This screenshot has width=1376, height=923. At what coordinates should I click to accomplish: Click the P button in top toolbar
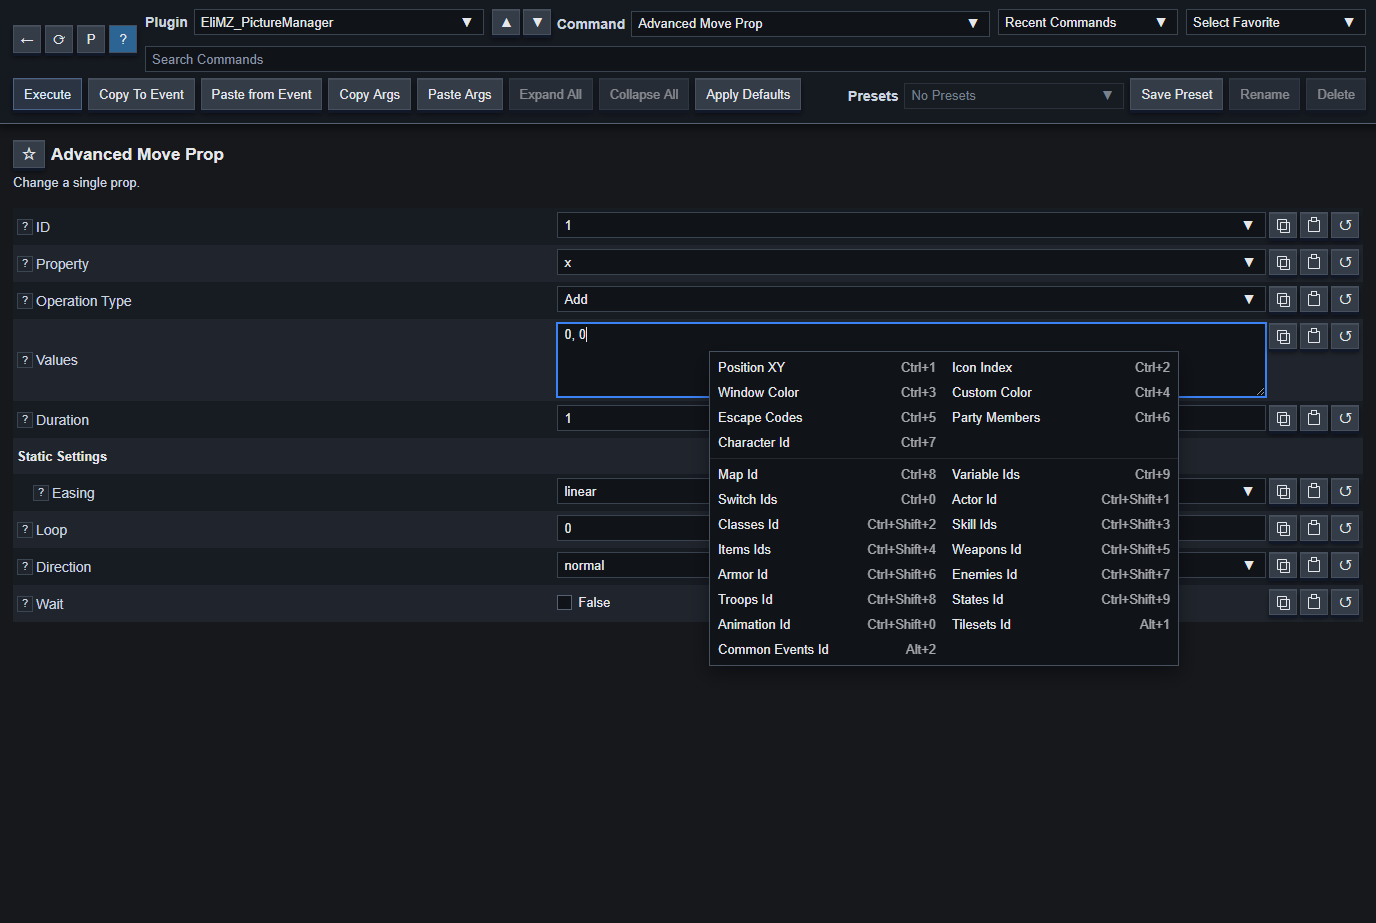[91, 39]
